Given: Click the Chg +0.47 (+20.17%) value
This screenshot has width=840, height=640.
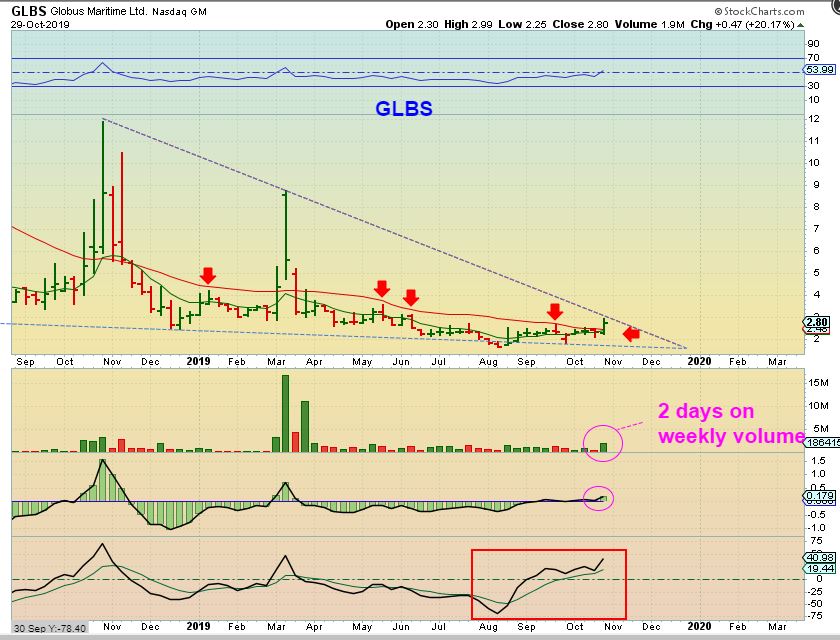Looking at the screenshot, I should [742, 25].
